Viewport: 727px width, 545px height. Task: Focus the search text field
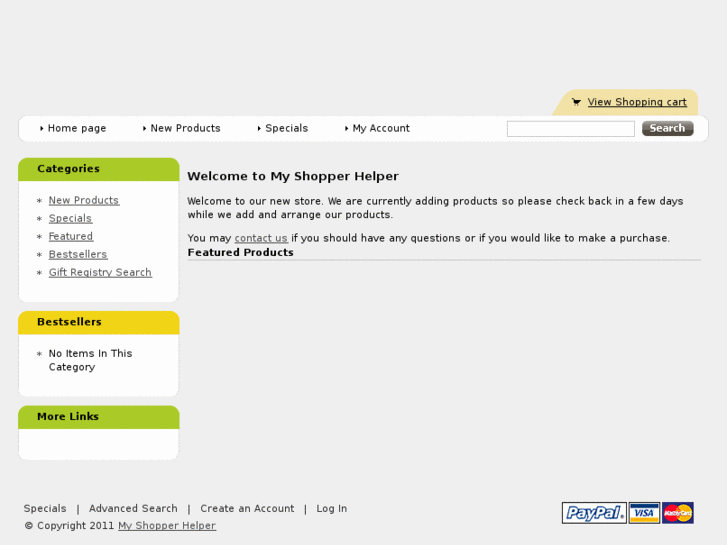point(571,128)
